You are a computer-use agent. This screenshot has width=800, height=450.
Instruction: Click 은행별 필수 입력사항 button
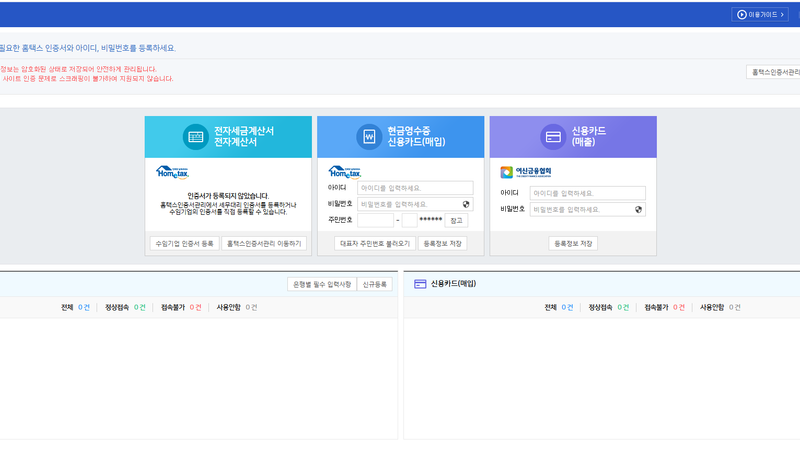[x=322, y=284]
